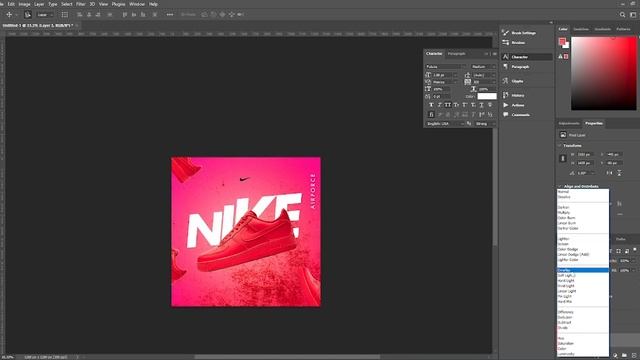
Task: Toggle standard ligatures OpenType button
Action: 431,115
